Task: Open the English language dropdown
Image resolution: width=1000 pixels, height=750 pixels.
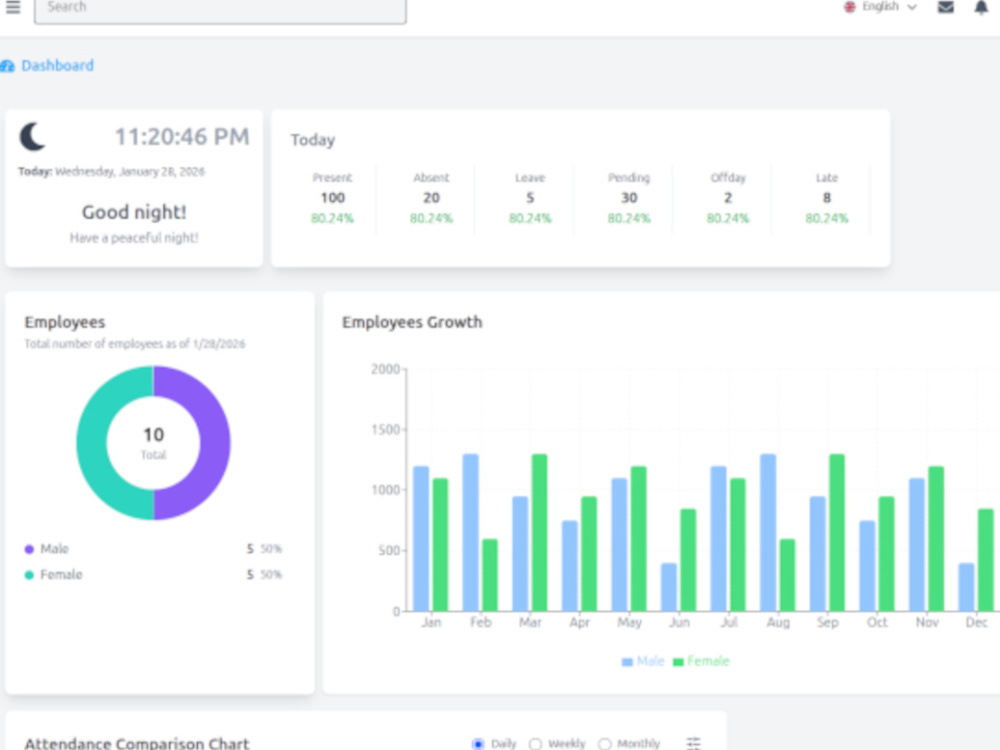Action: 881,7
